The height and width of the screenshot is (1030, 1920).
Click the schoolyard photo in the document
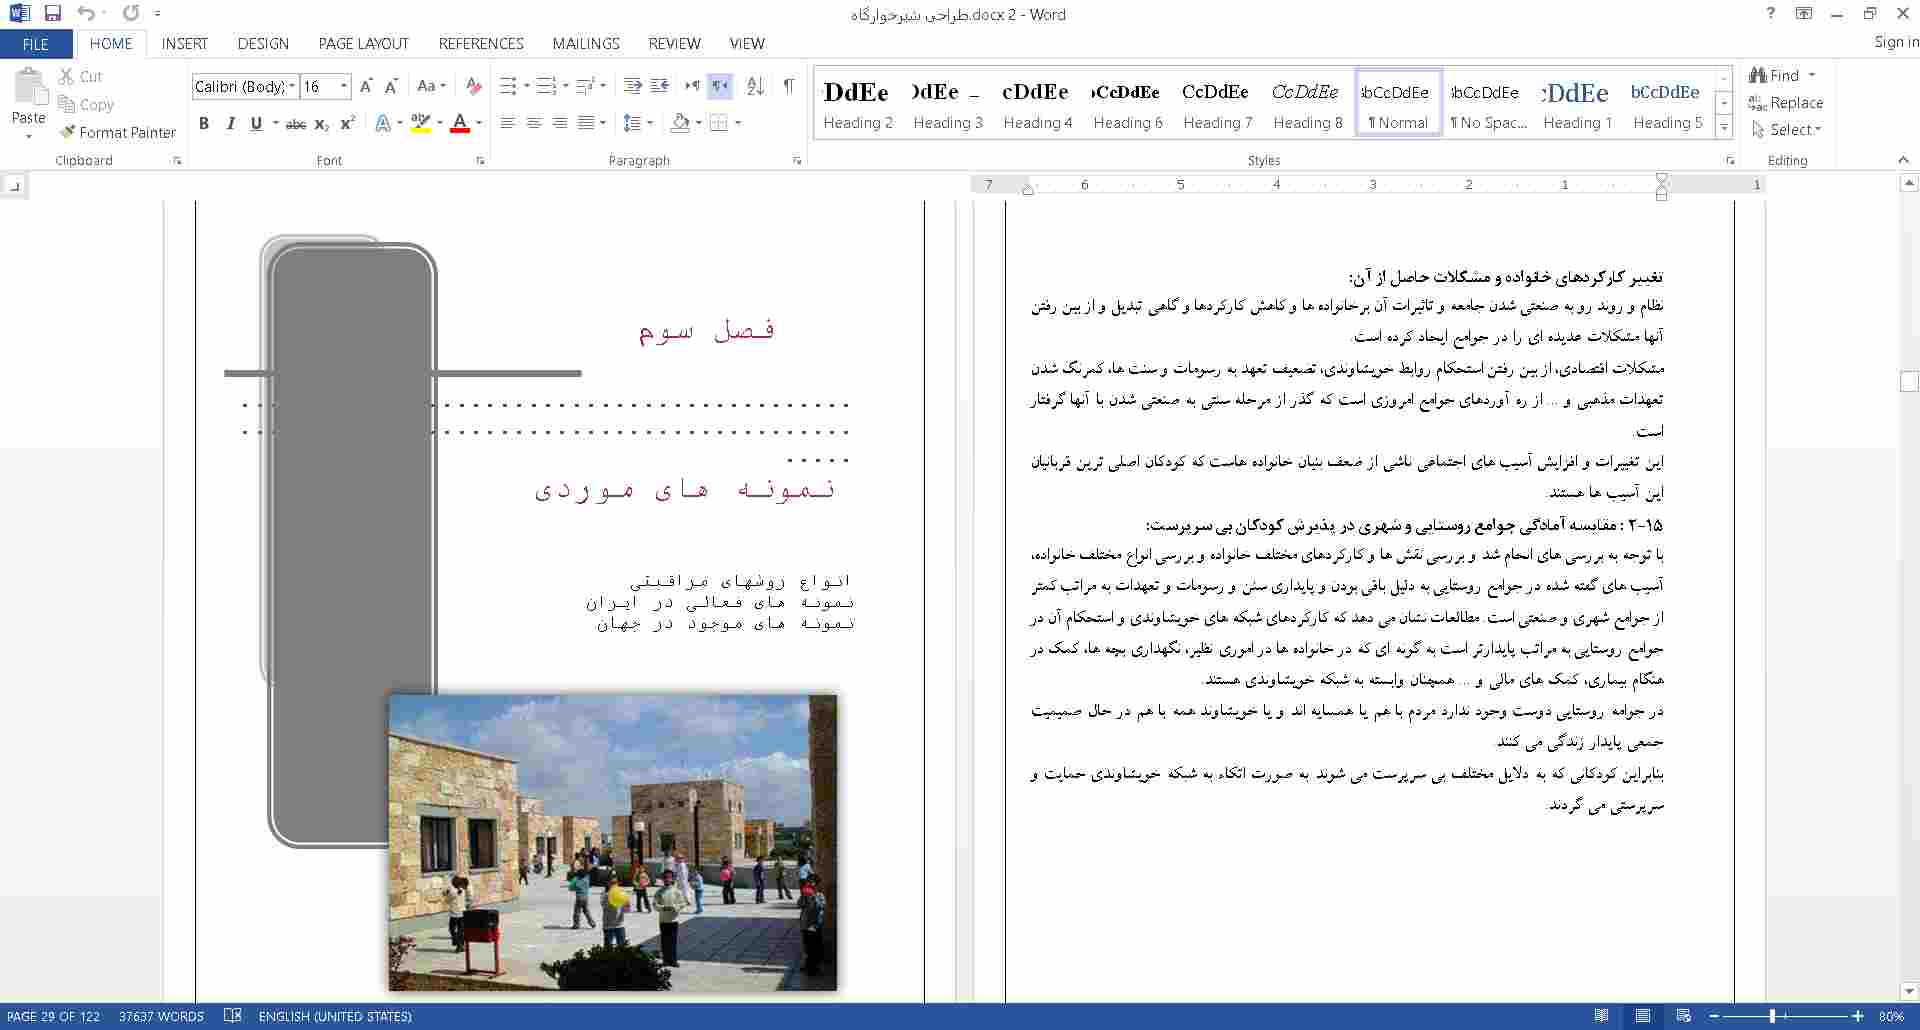point(613,843)
